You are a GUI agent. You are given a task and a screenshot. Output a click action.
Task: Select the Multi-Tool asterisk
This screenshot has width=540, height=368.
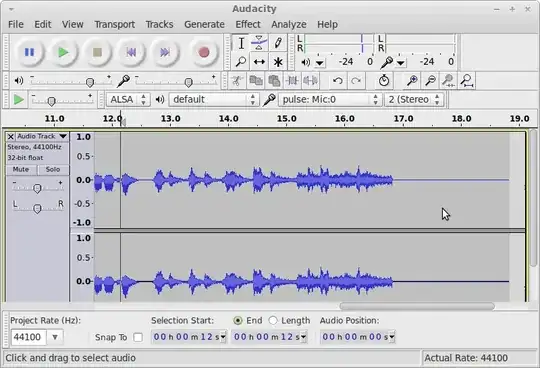(x=278, y=62)
